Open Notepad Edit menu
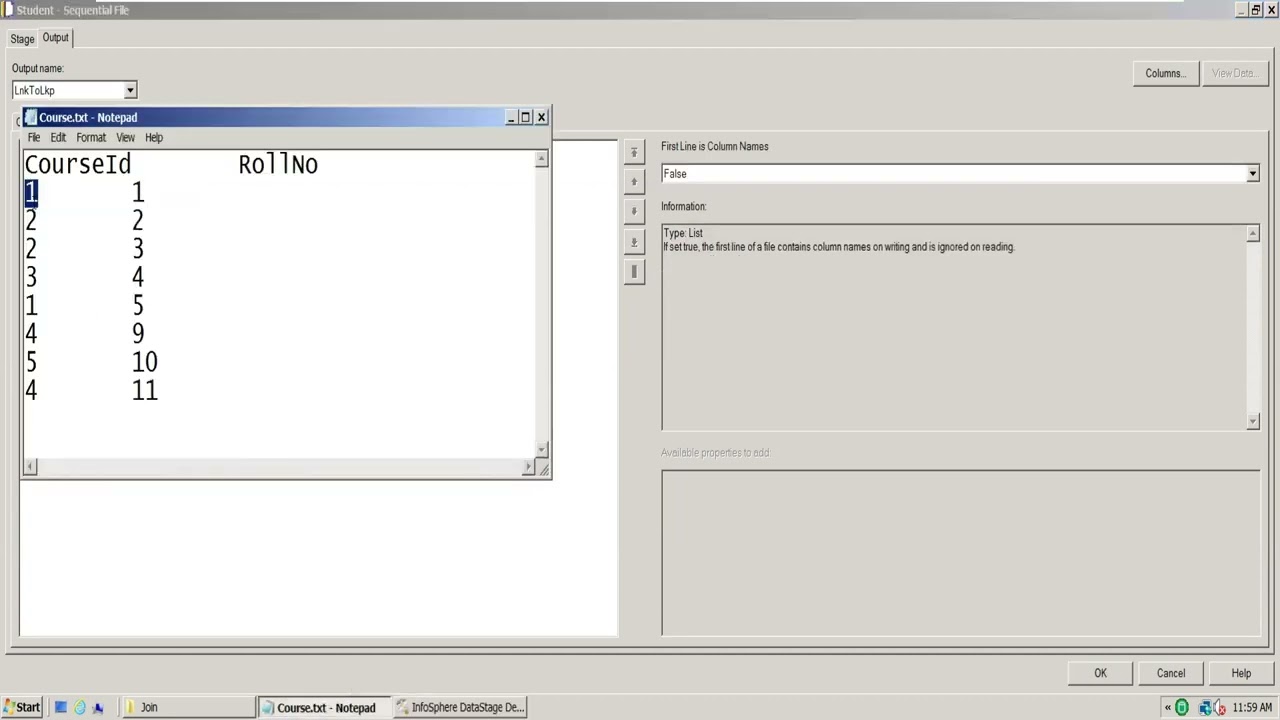1280x720 pixels. 58,138
